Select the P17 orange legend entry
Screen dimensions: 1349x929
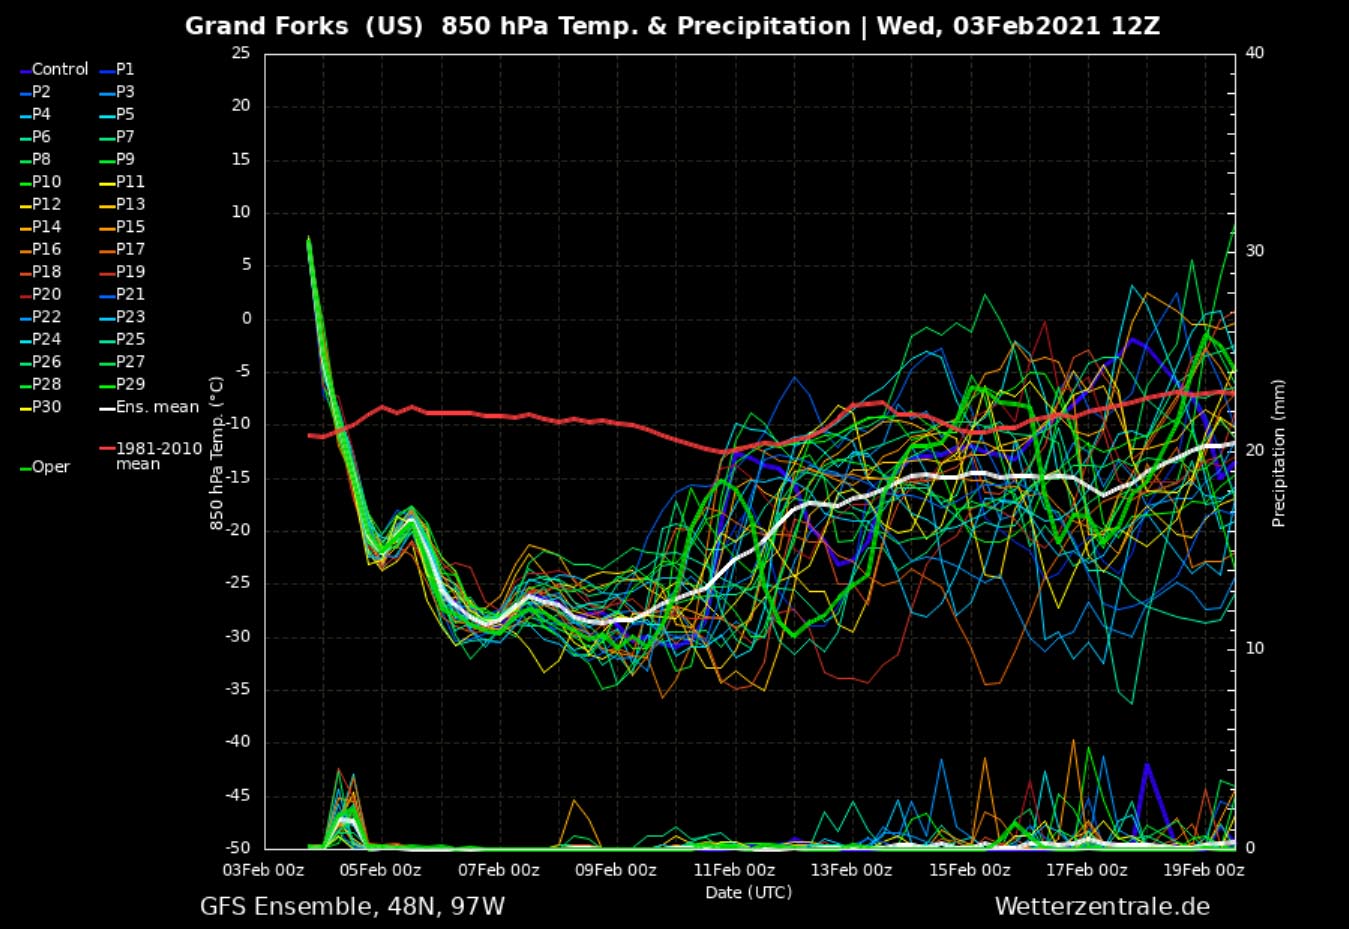[x=130, y=249]
